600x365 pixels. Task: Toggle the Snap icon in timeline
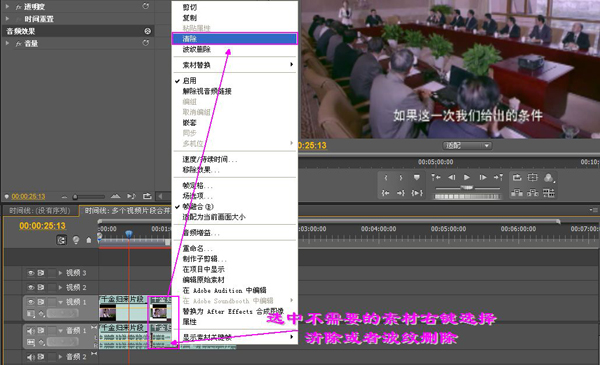pyautogui.click(x=62, y=240)
